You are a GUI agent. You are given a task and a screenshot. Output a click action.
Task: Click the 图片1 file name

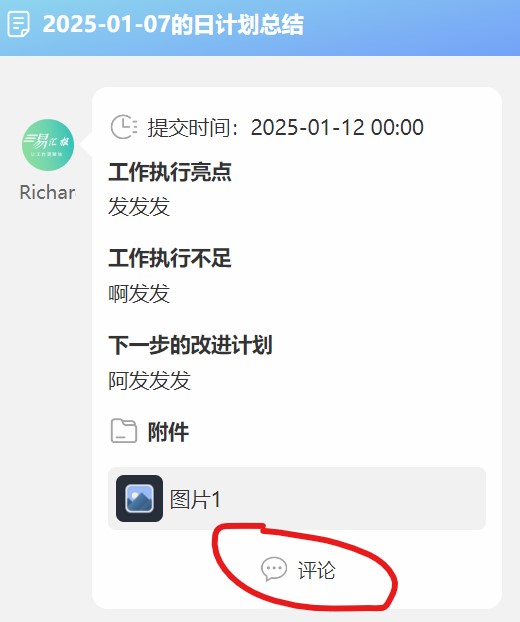pyautogui.click(x=195, y=499)
